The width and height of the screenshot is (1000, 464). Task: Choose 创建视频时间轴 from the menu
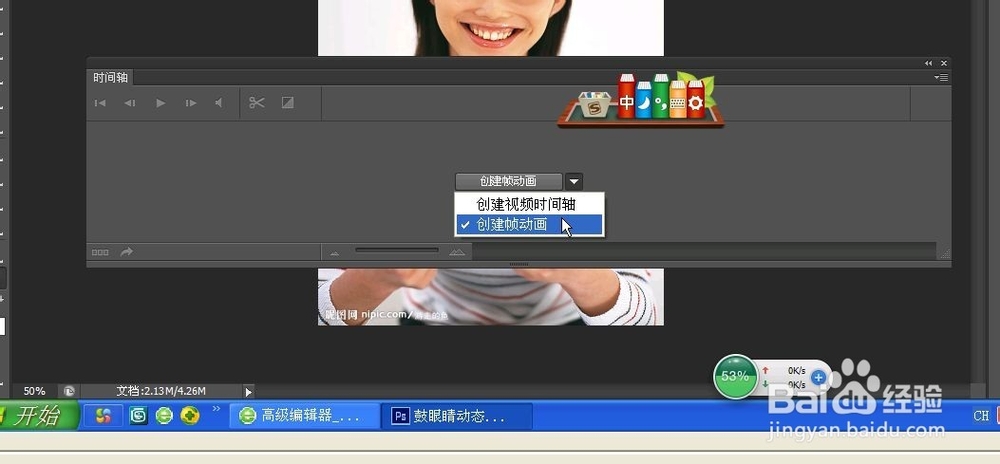tap(529, 204)
